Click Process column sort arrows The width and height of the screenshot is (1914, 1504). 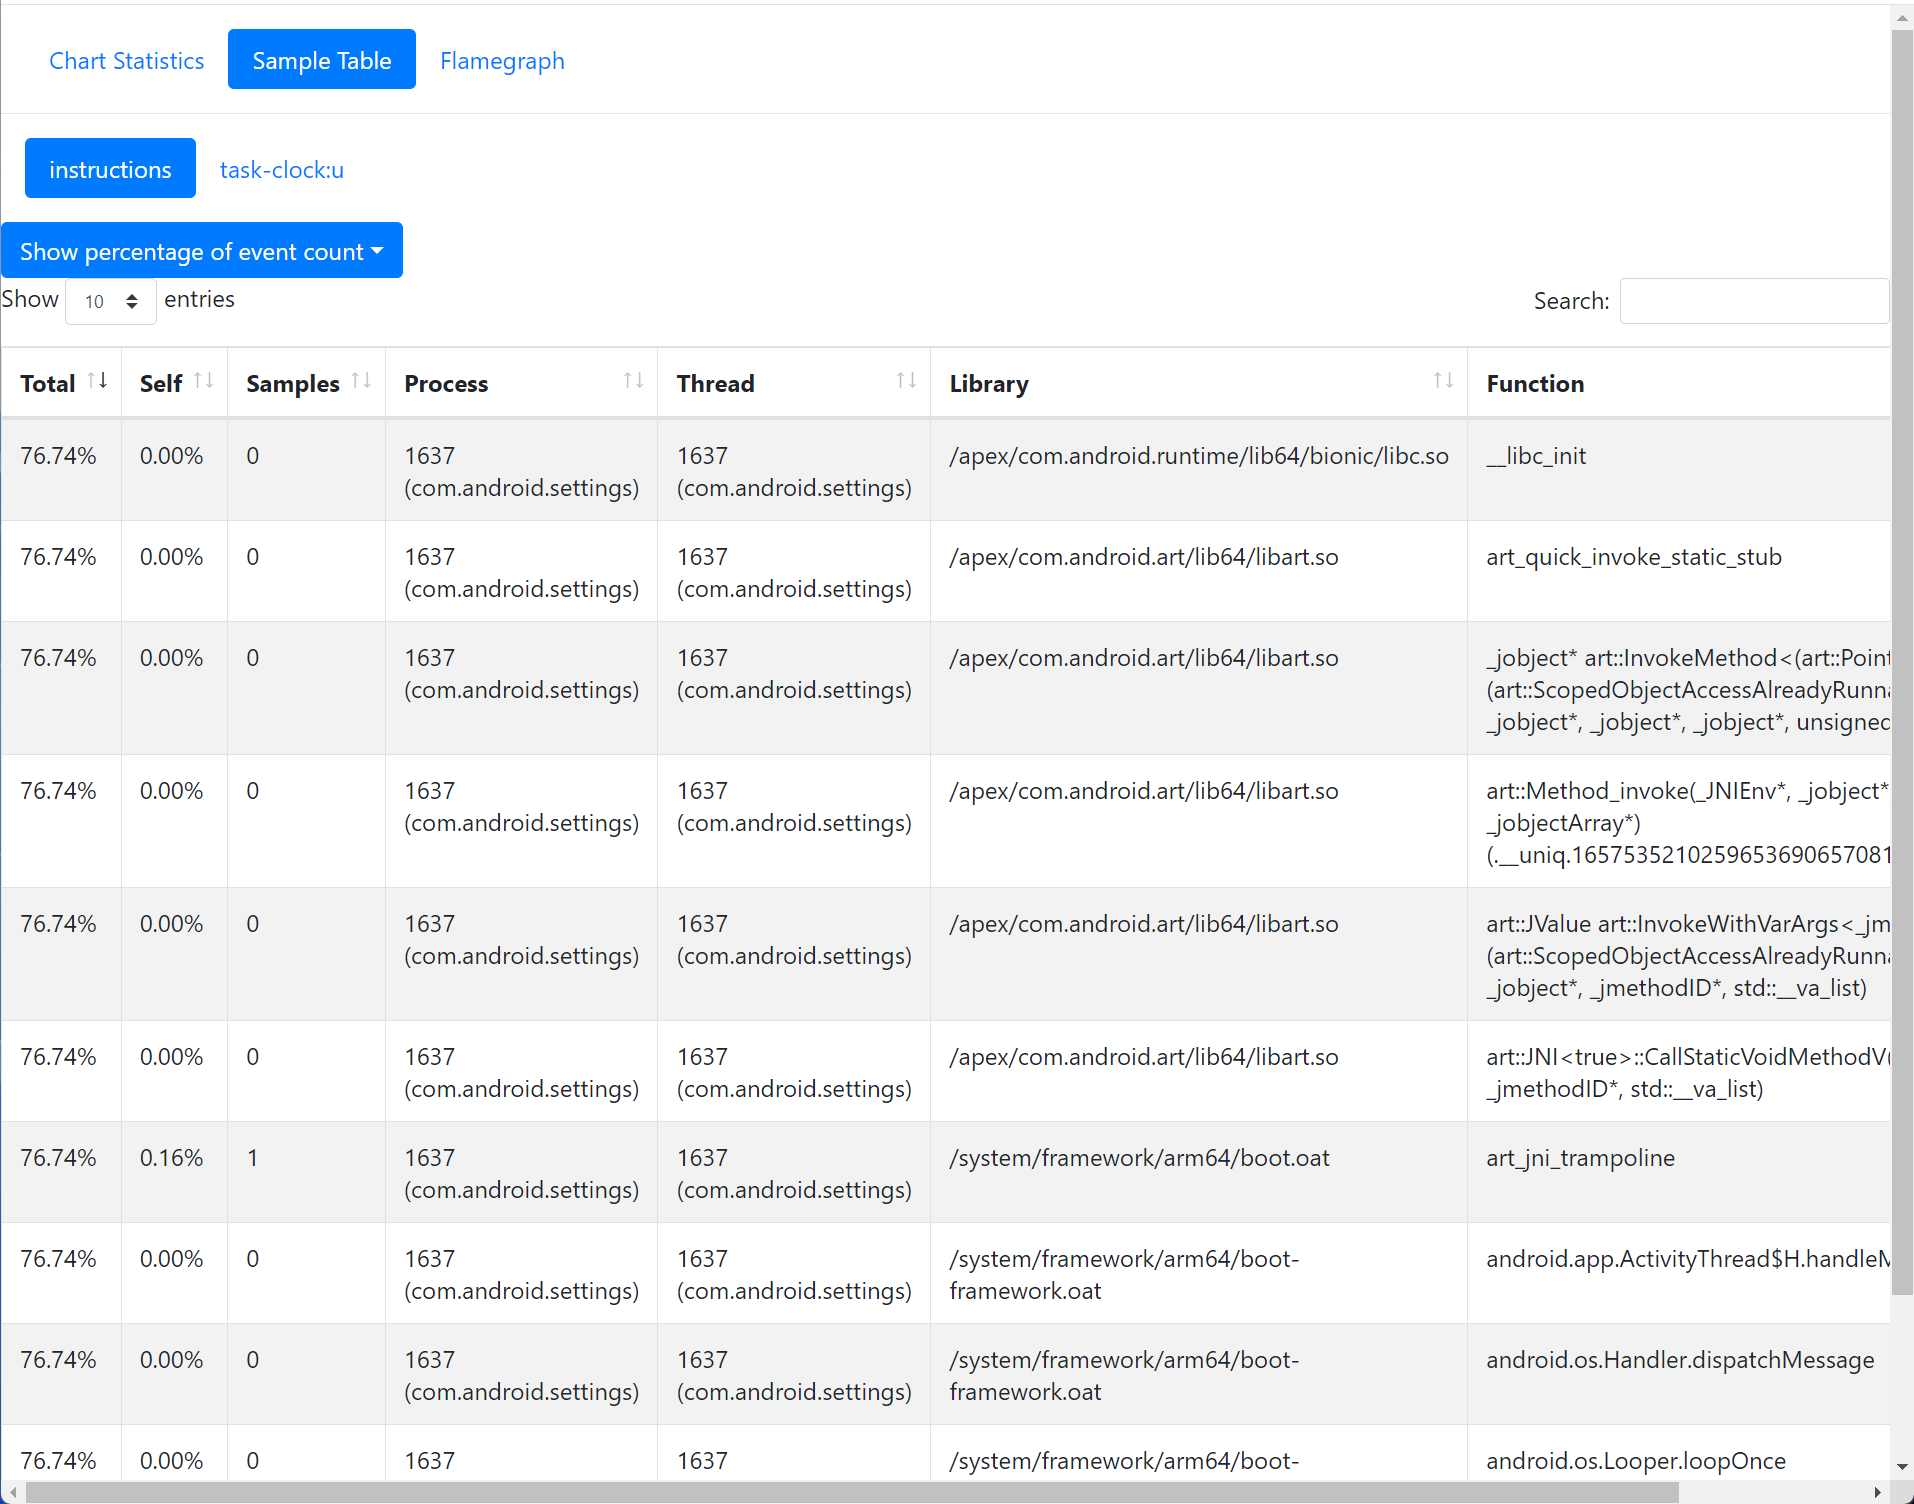point(633,381)
